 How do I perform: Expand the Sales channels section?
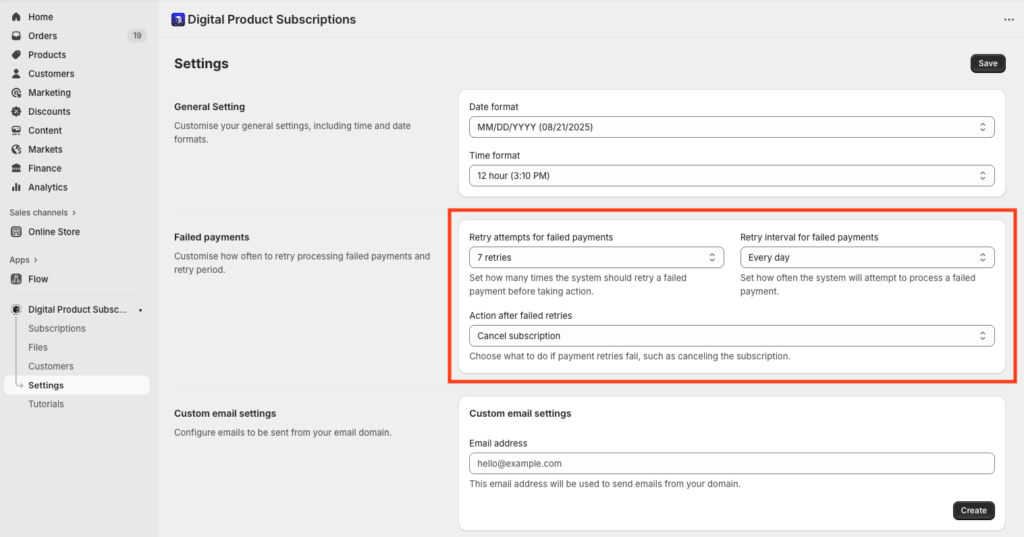[42, 213]
